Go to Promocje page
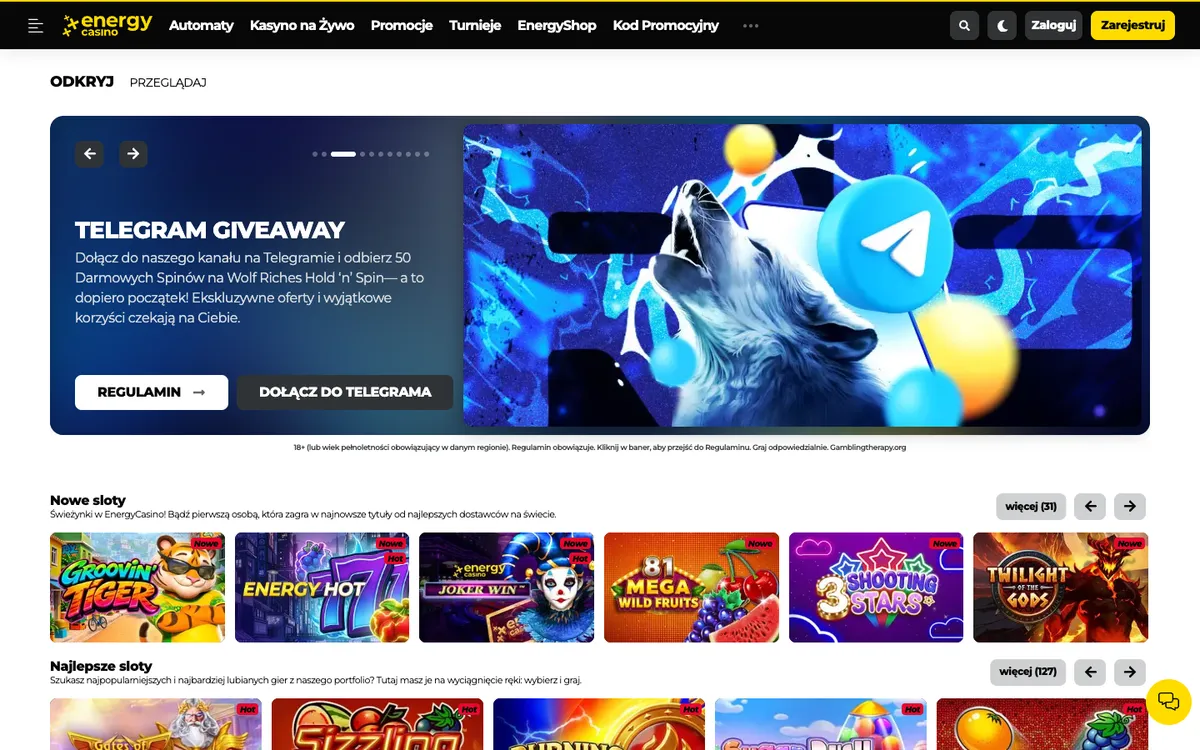This screenshot has width=1200, height=750. click(x=402, y=26)
